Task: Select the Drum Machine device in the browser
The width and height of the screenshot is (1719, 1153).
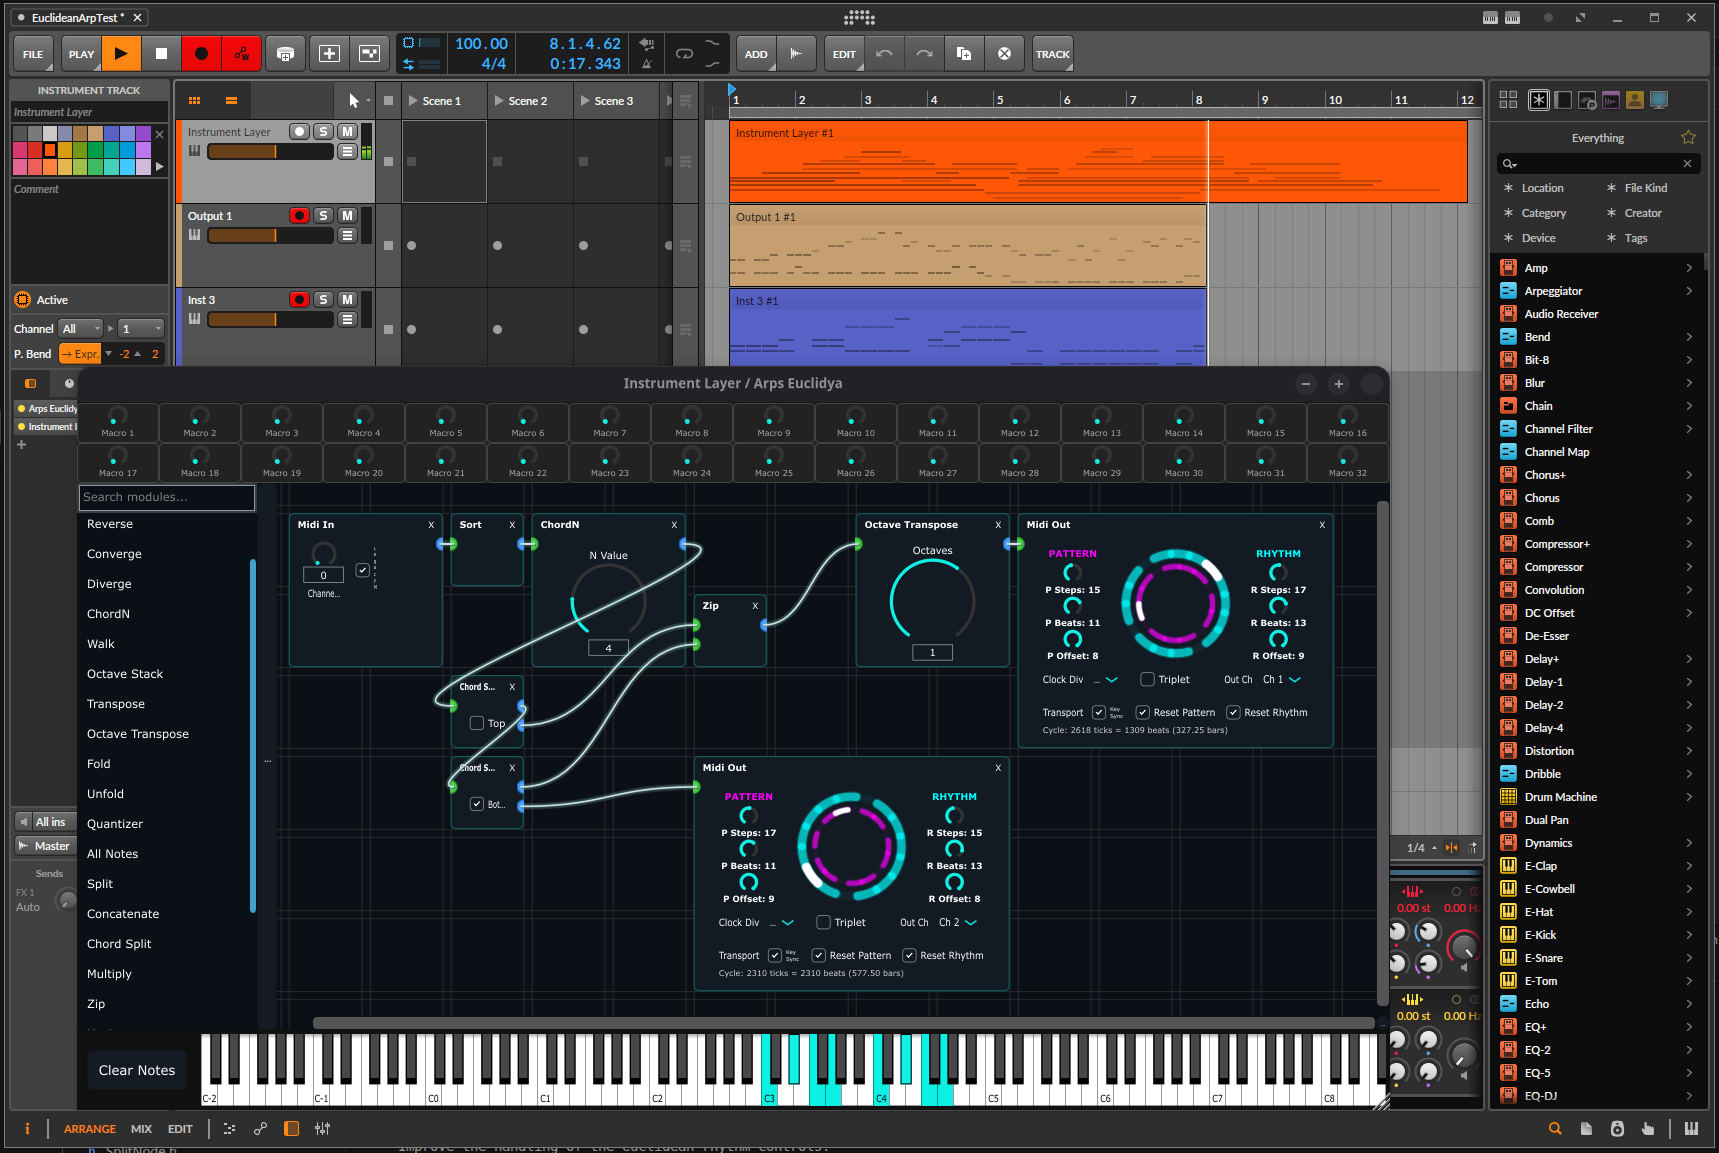Action: click(1560, 796)
